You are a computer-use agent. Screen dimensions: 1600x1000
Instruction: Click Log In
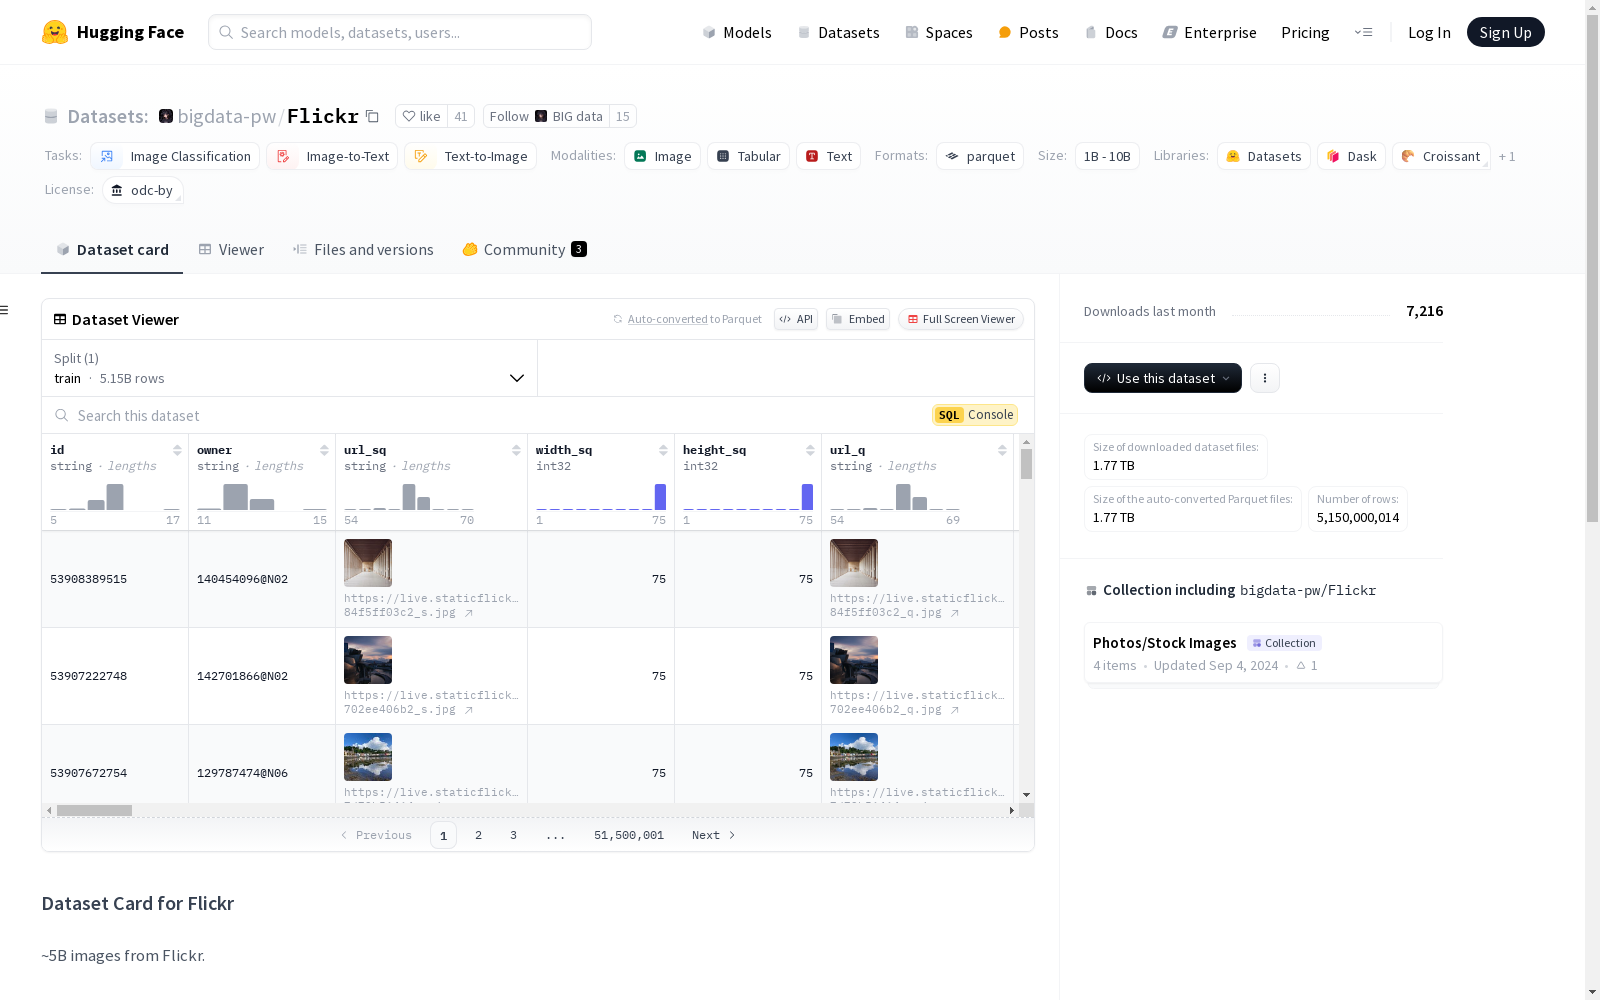pyautogui.click(x=1429, y=32)
